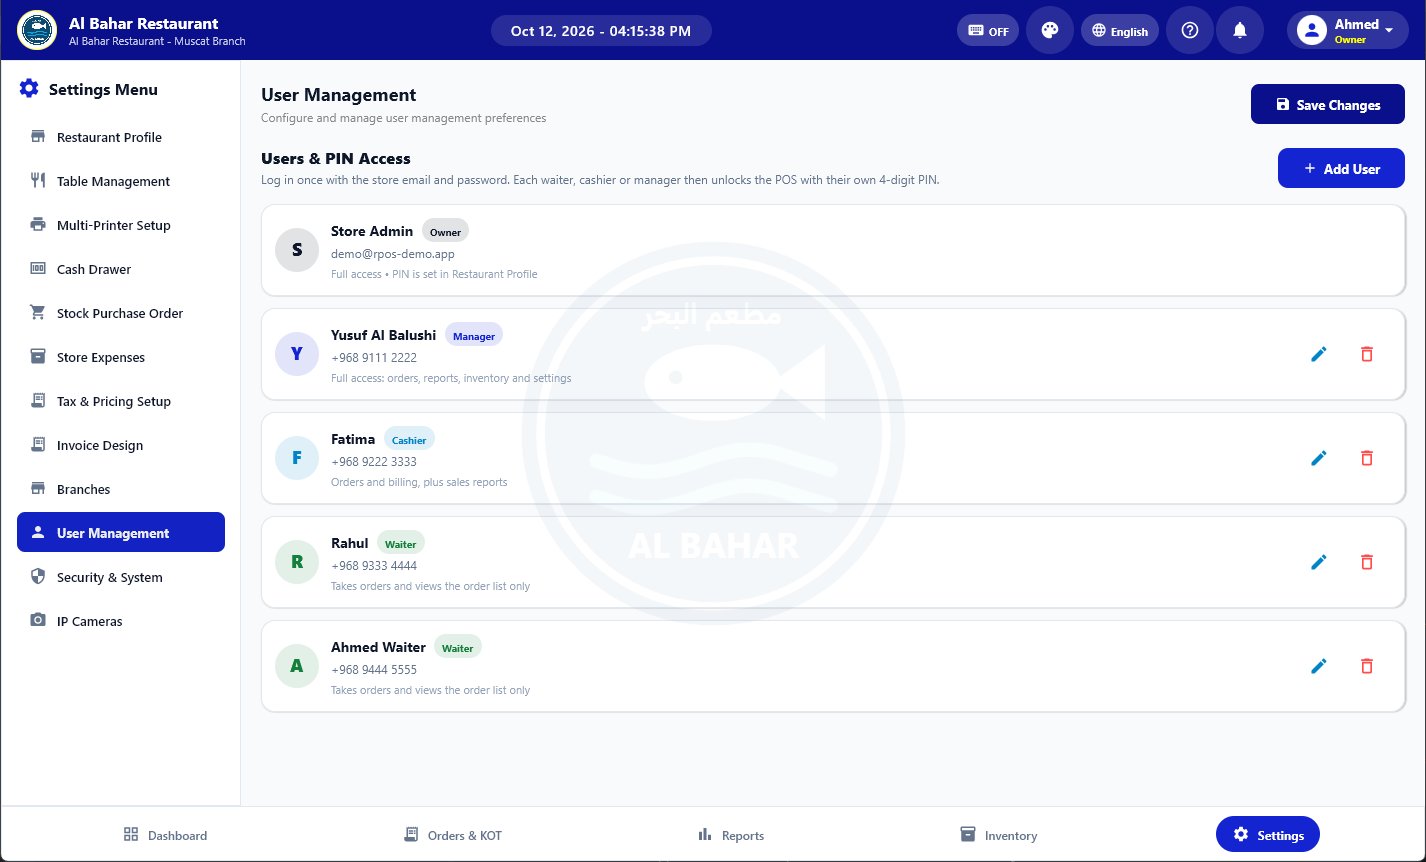Open Restaurant Profile settings
Image resolution: width=1426 pixels, height=862 pixels.
(121, 137)
